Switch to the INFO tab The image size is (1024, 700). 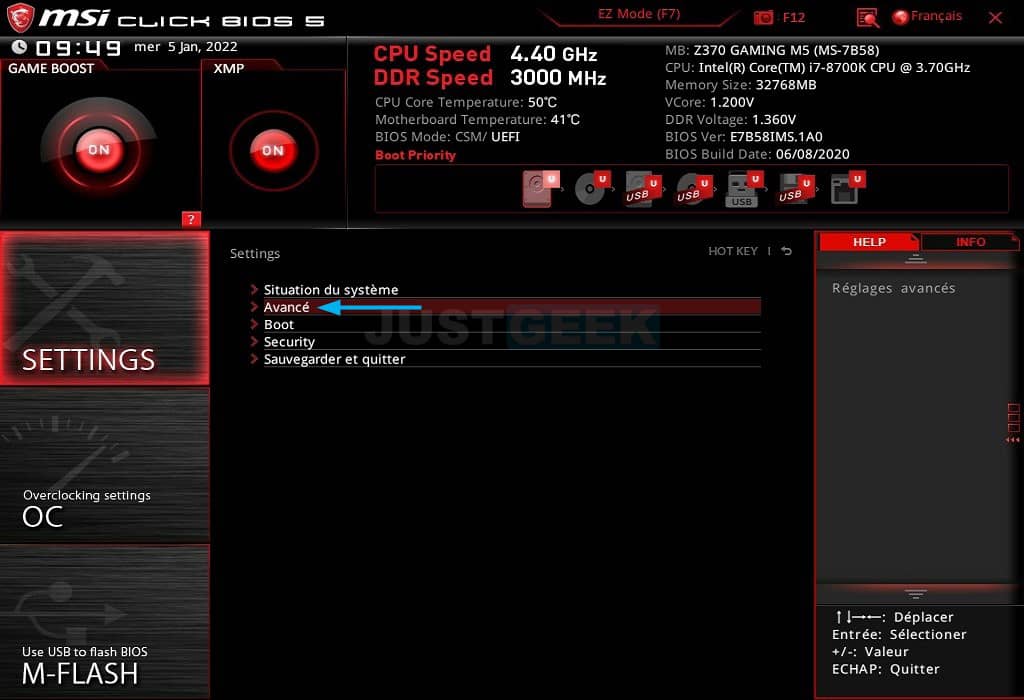(970, 242)
